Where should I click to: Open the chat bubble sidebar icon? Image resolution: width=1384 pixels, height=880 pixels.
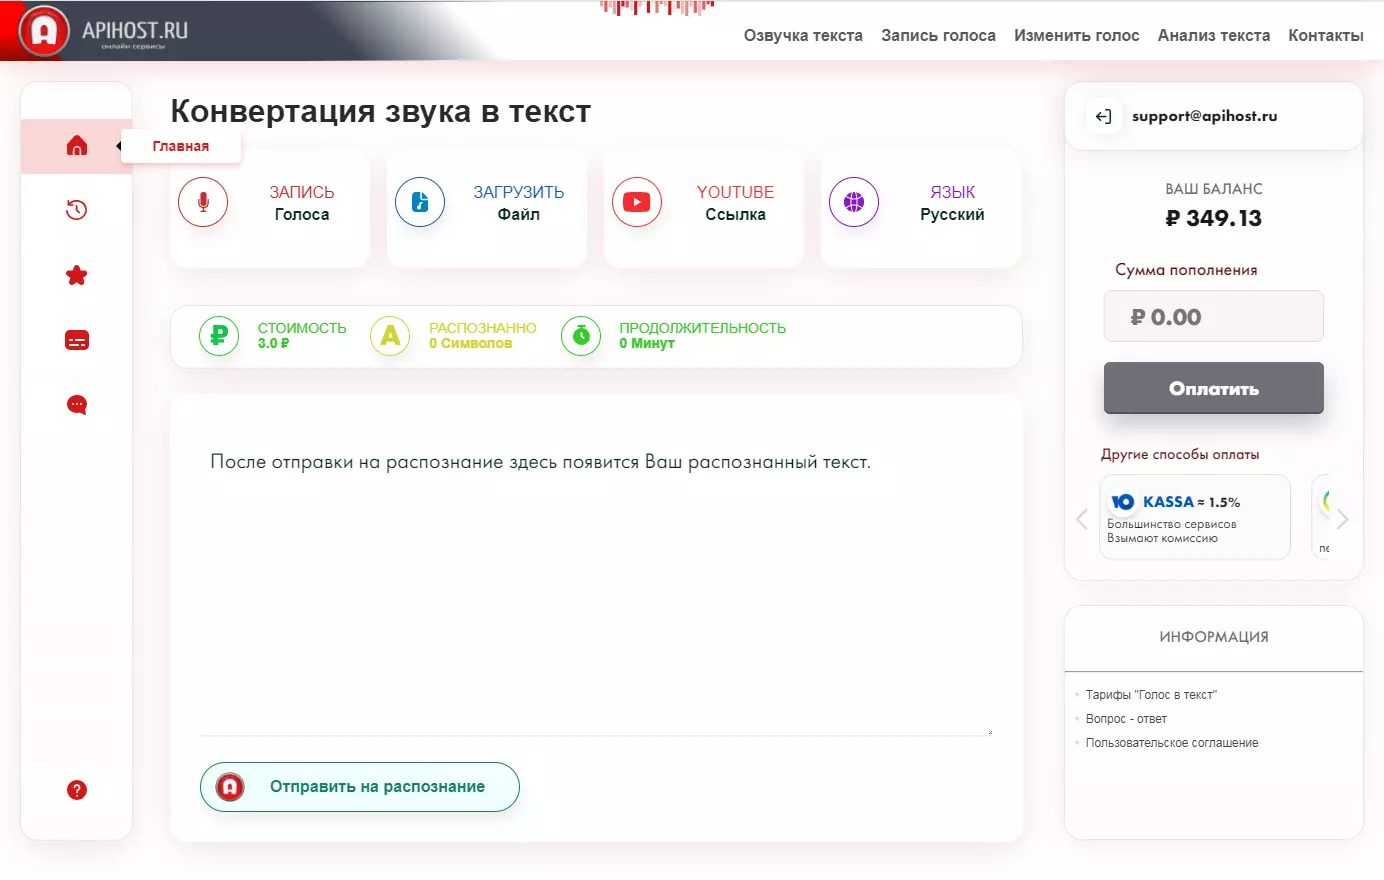pyautogui.click(x=77, y=405)
